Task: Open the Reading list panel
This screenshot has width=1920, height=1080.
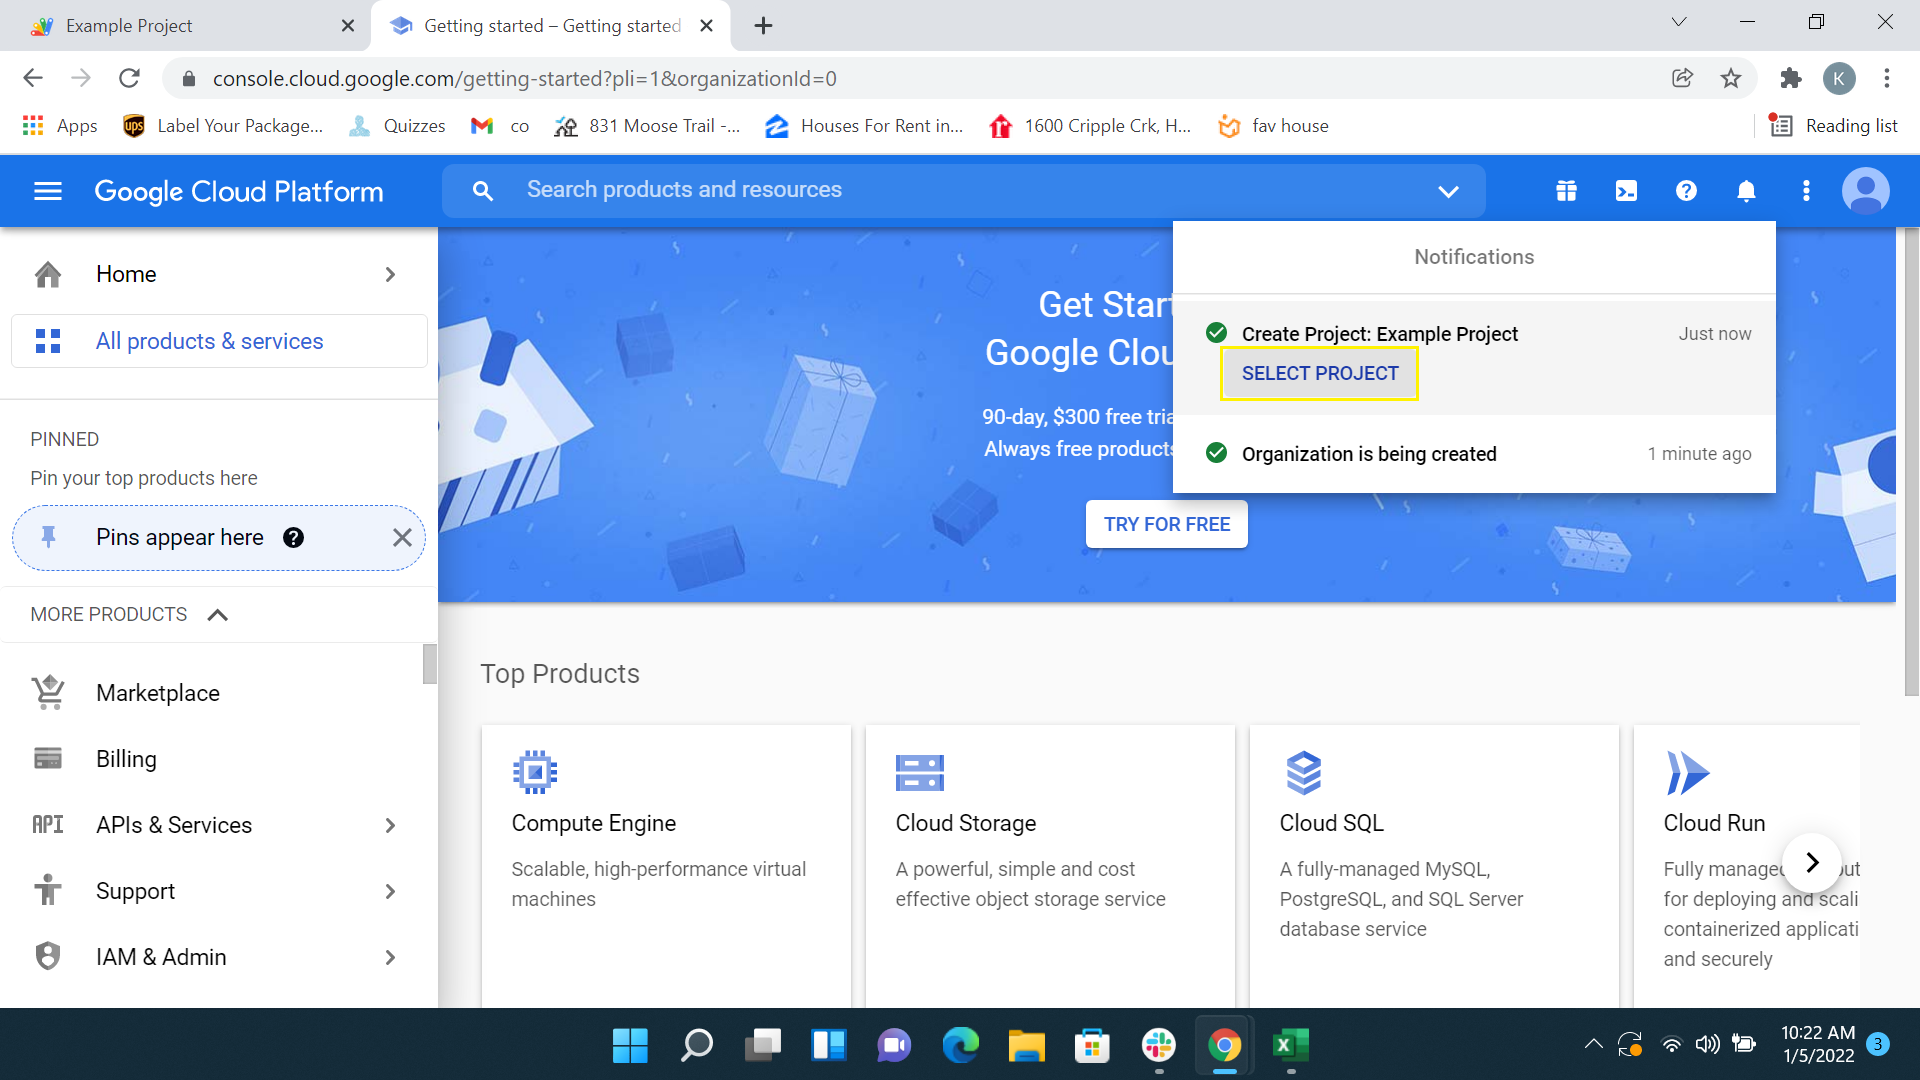Action: [x=1834, y=126]
